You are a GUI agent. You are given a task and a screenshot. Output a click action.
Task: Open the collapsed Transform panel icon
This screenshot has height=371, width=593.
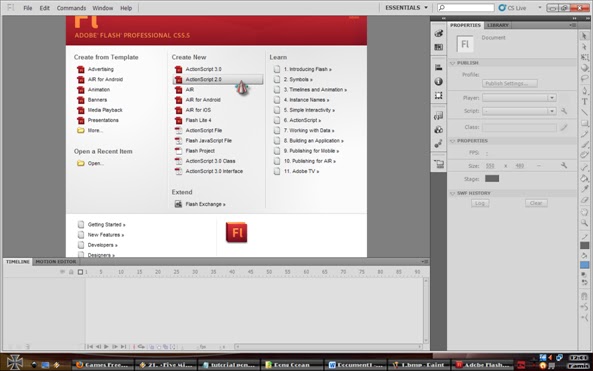[x=439, y=95]
